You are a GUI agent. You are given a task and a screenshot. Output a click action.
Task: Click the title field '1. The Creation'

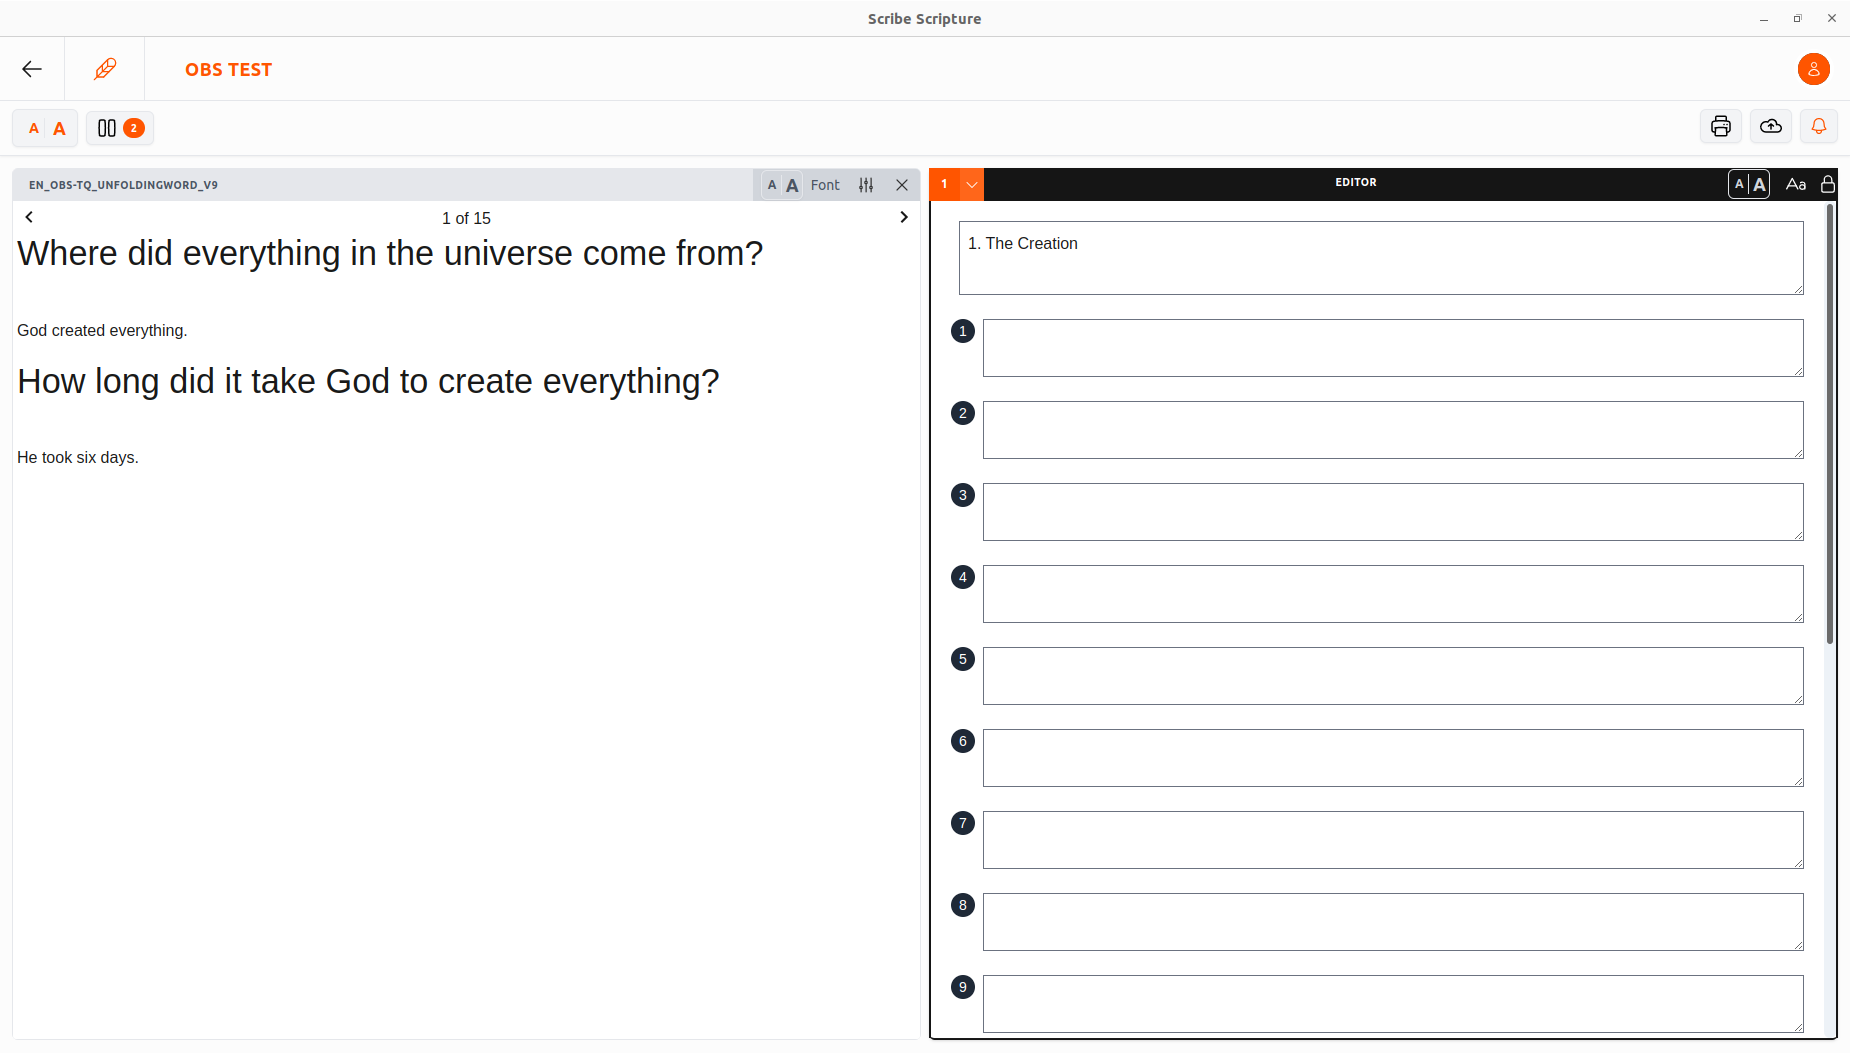1381,258
